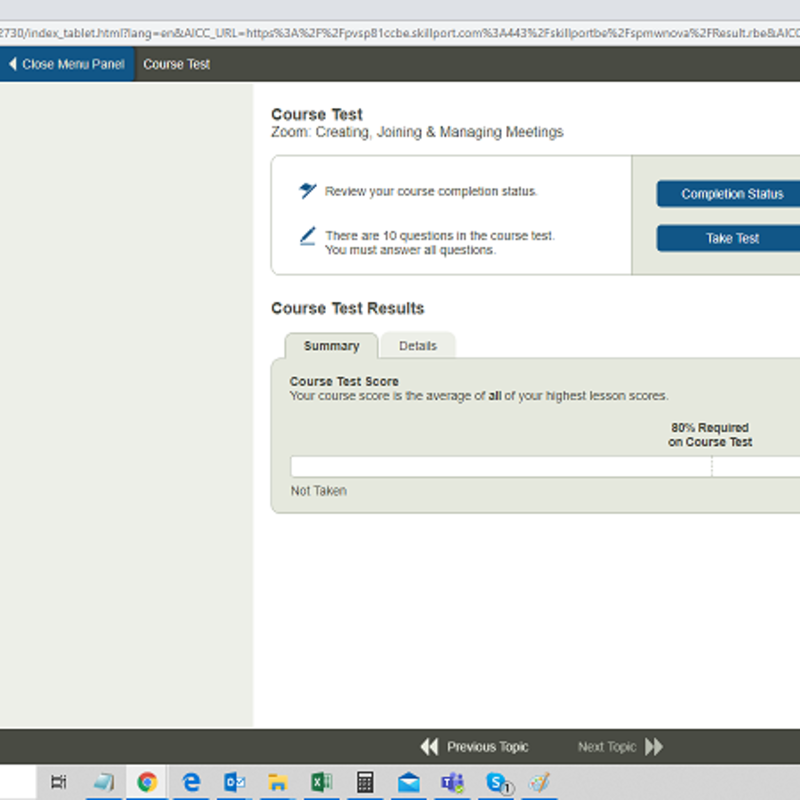Open Skype from the taskbar
The height and width of the screenshot is (800, 800).
[x=498, y=783]
